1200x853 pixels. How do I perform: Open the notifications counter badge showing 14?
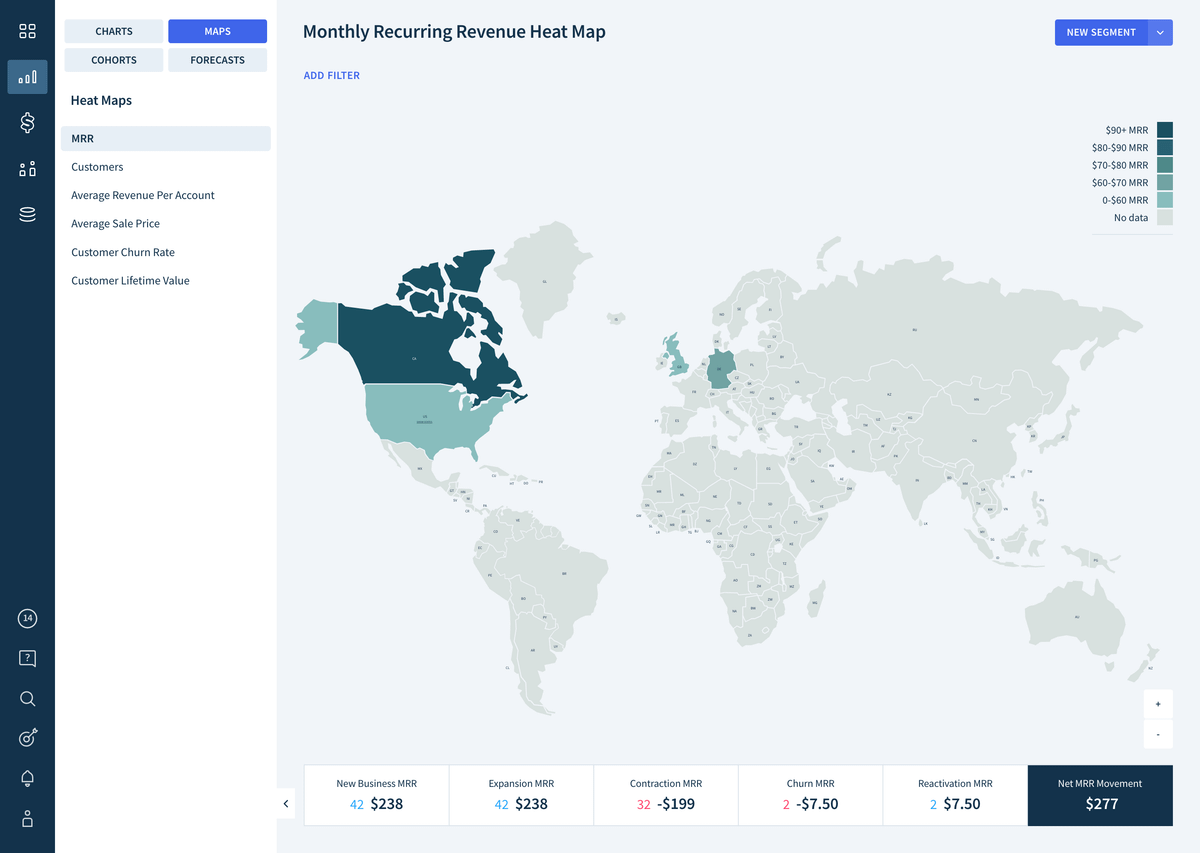pyautogui.click(x=27, y=619)
